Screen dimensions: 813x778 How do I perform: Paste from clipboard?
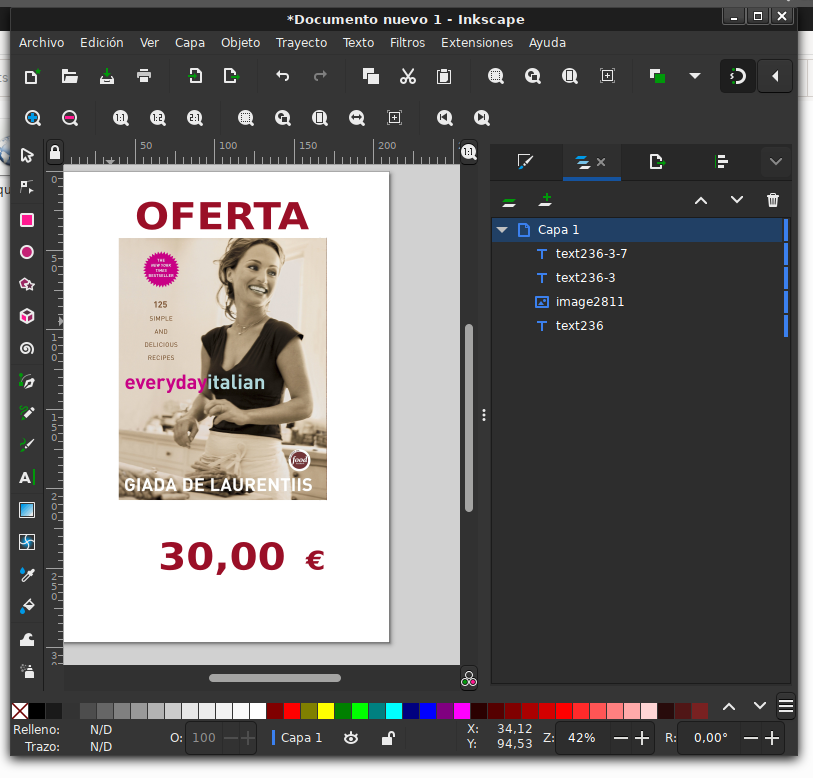click(444, 77)
